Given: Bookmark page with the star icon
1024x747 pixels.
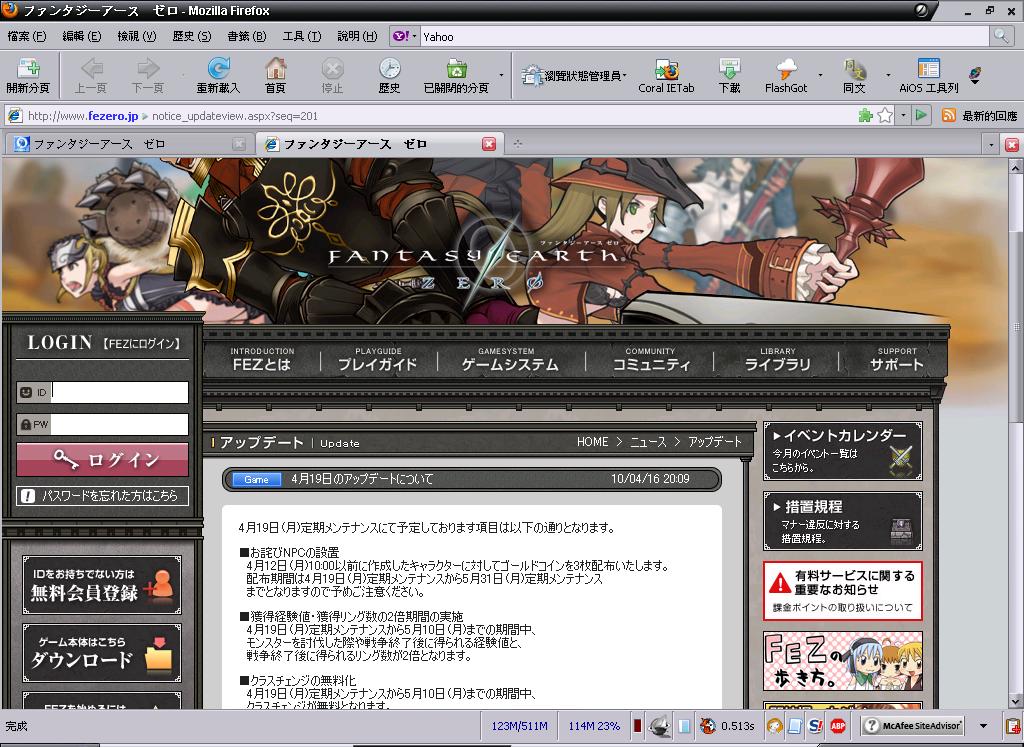Looking at the screenshot, I should pyautogui.click(x=884, y=116).
